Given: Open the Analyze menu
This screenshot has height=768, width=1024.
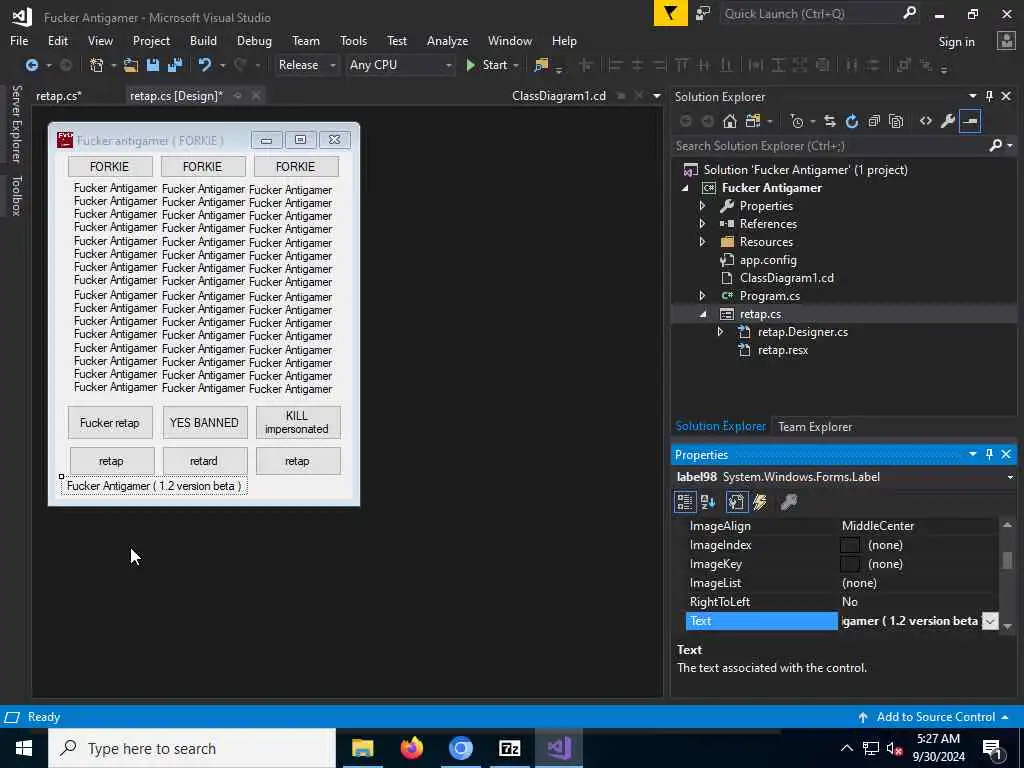Looking at the screenshot, I should click(447, 40).
